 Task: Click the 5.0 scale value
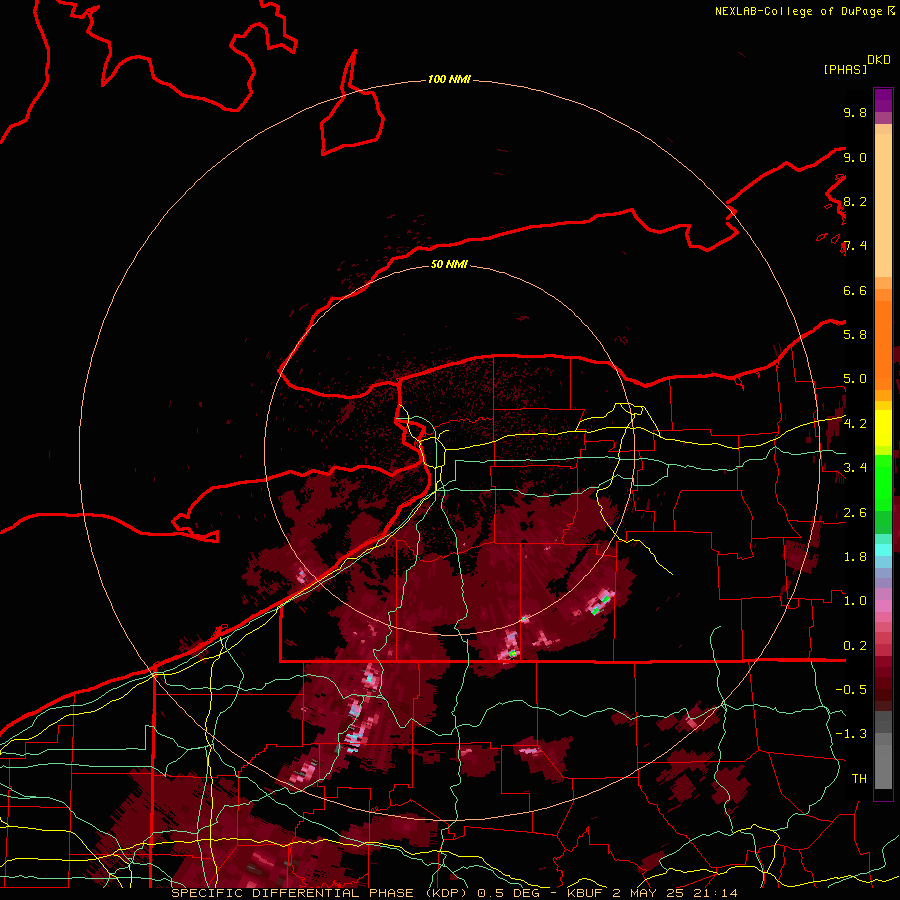coord(855,379)
